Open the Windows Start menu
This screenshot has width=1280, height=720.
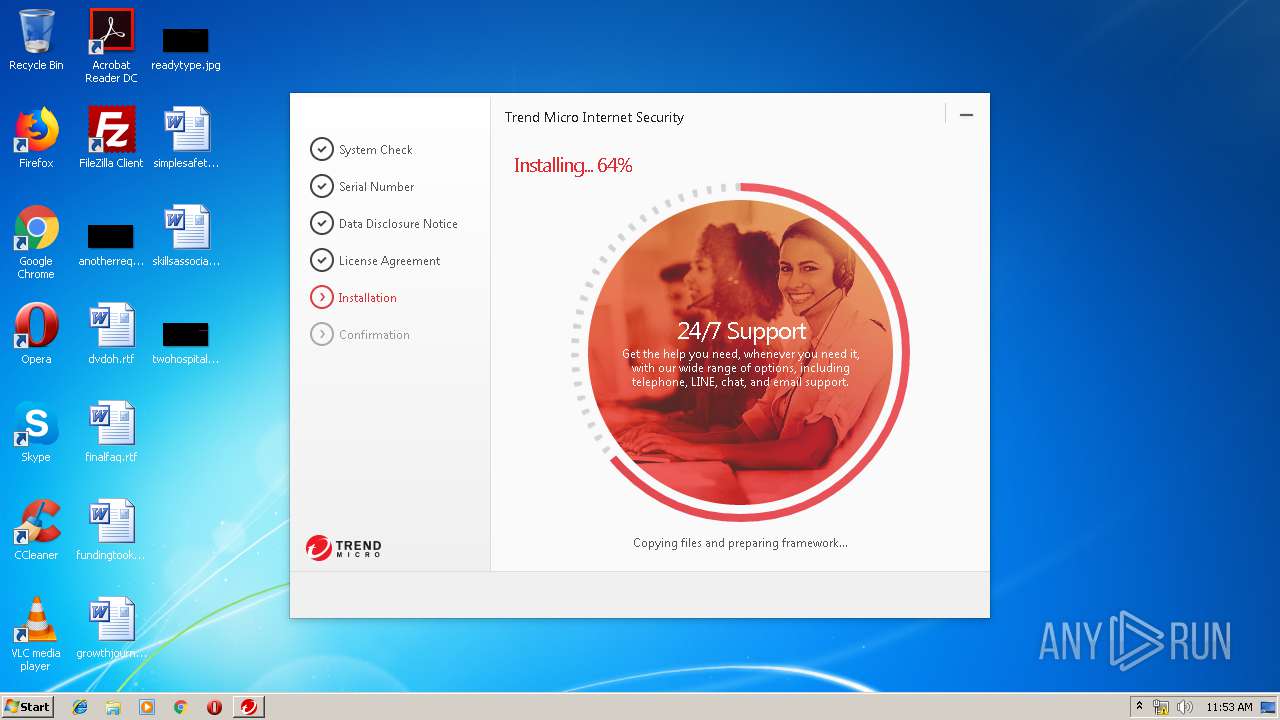point(27,706)
